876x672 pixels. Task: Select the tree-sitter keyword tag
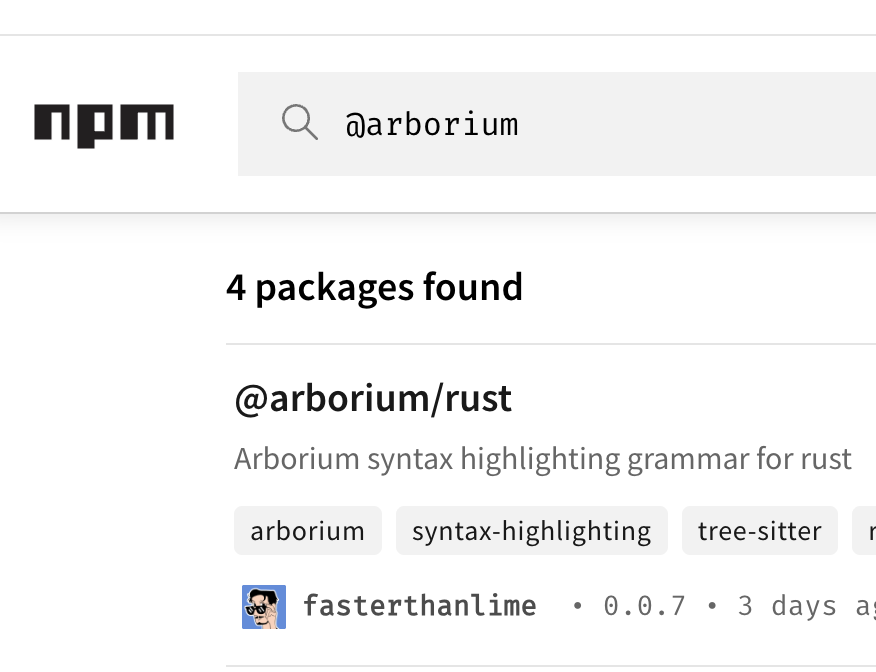tap(759, 531)
